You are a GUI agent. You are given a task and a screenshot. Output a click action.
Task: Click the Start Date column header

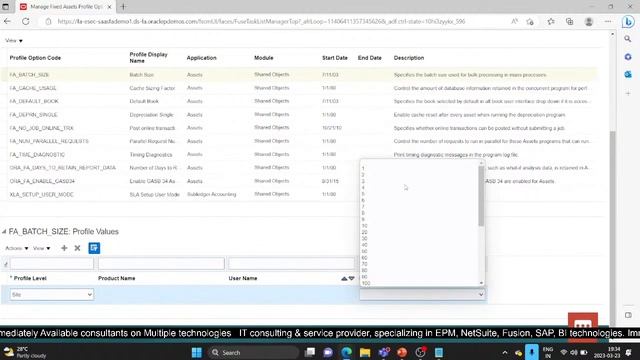[335, 58]
